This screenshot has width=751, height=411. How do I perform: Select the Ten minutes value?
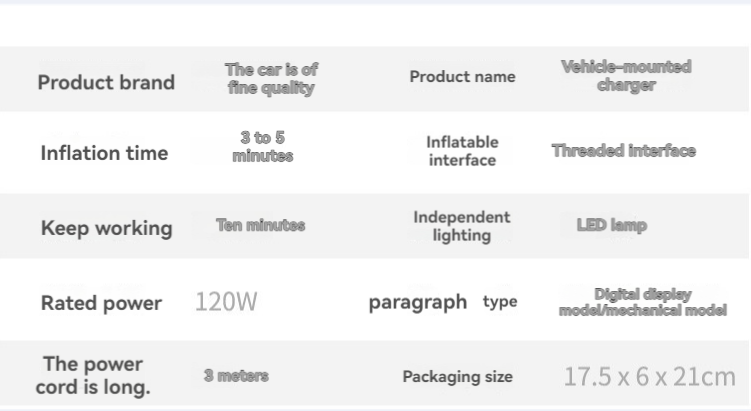261,225
